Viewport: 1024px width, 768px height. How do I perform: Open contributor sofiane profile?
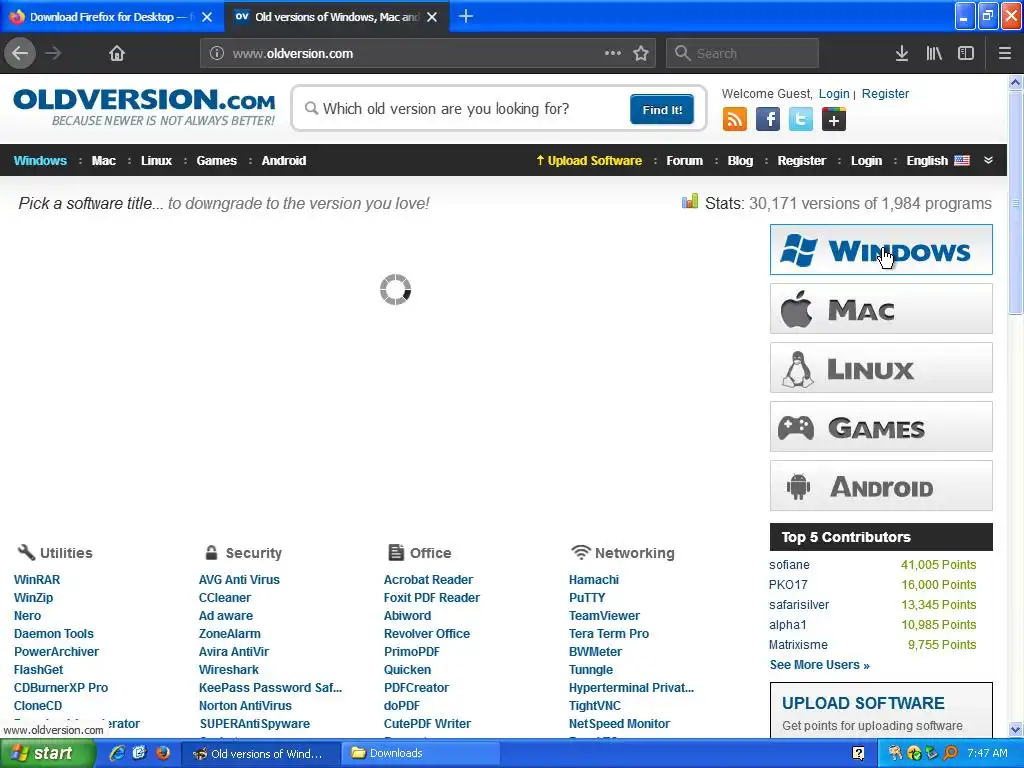789,565
